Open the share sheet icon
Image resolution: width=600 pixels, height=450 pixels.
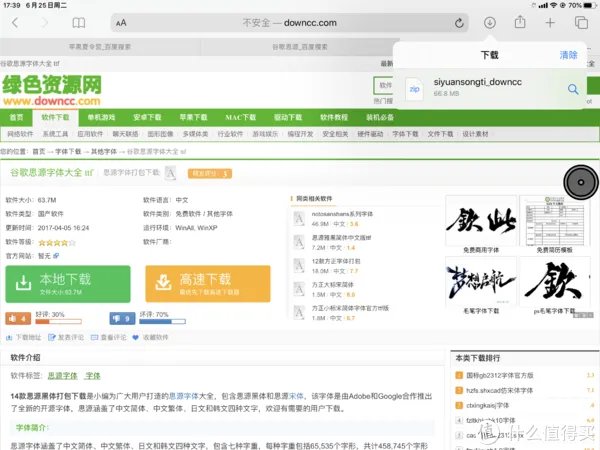pos(520,22)
